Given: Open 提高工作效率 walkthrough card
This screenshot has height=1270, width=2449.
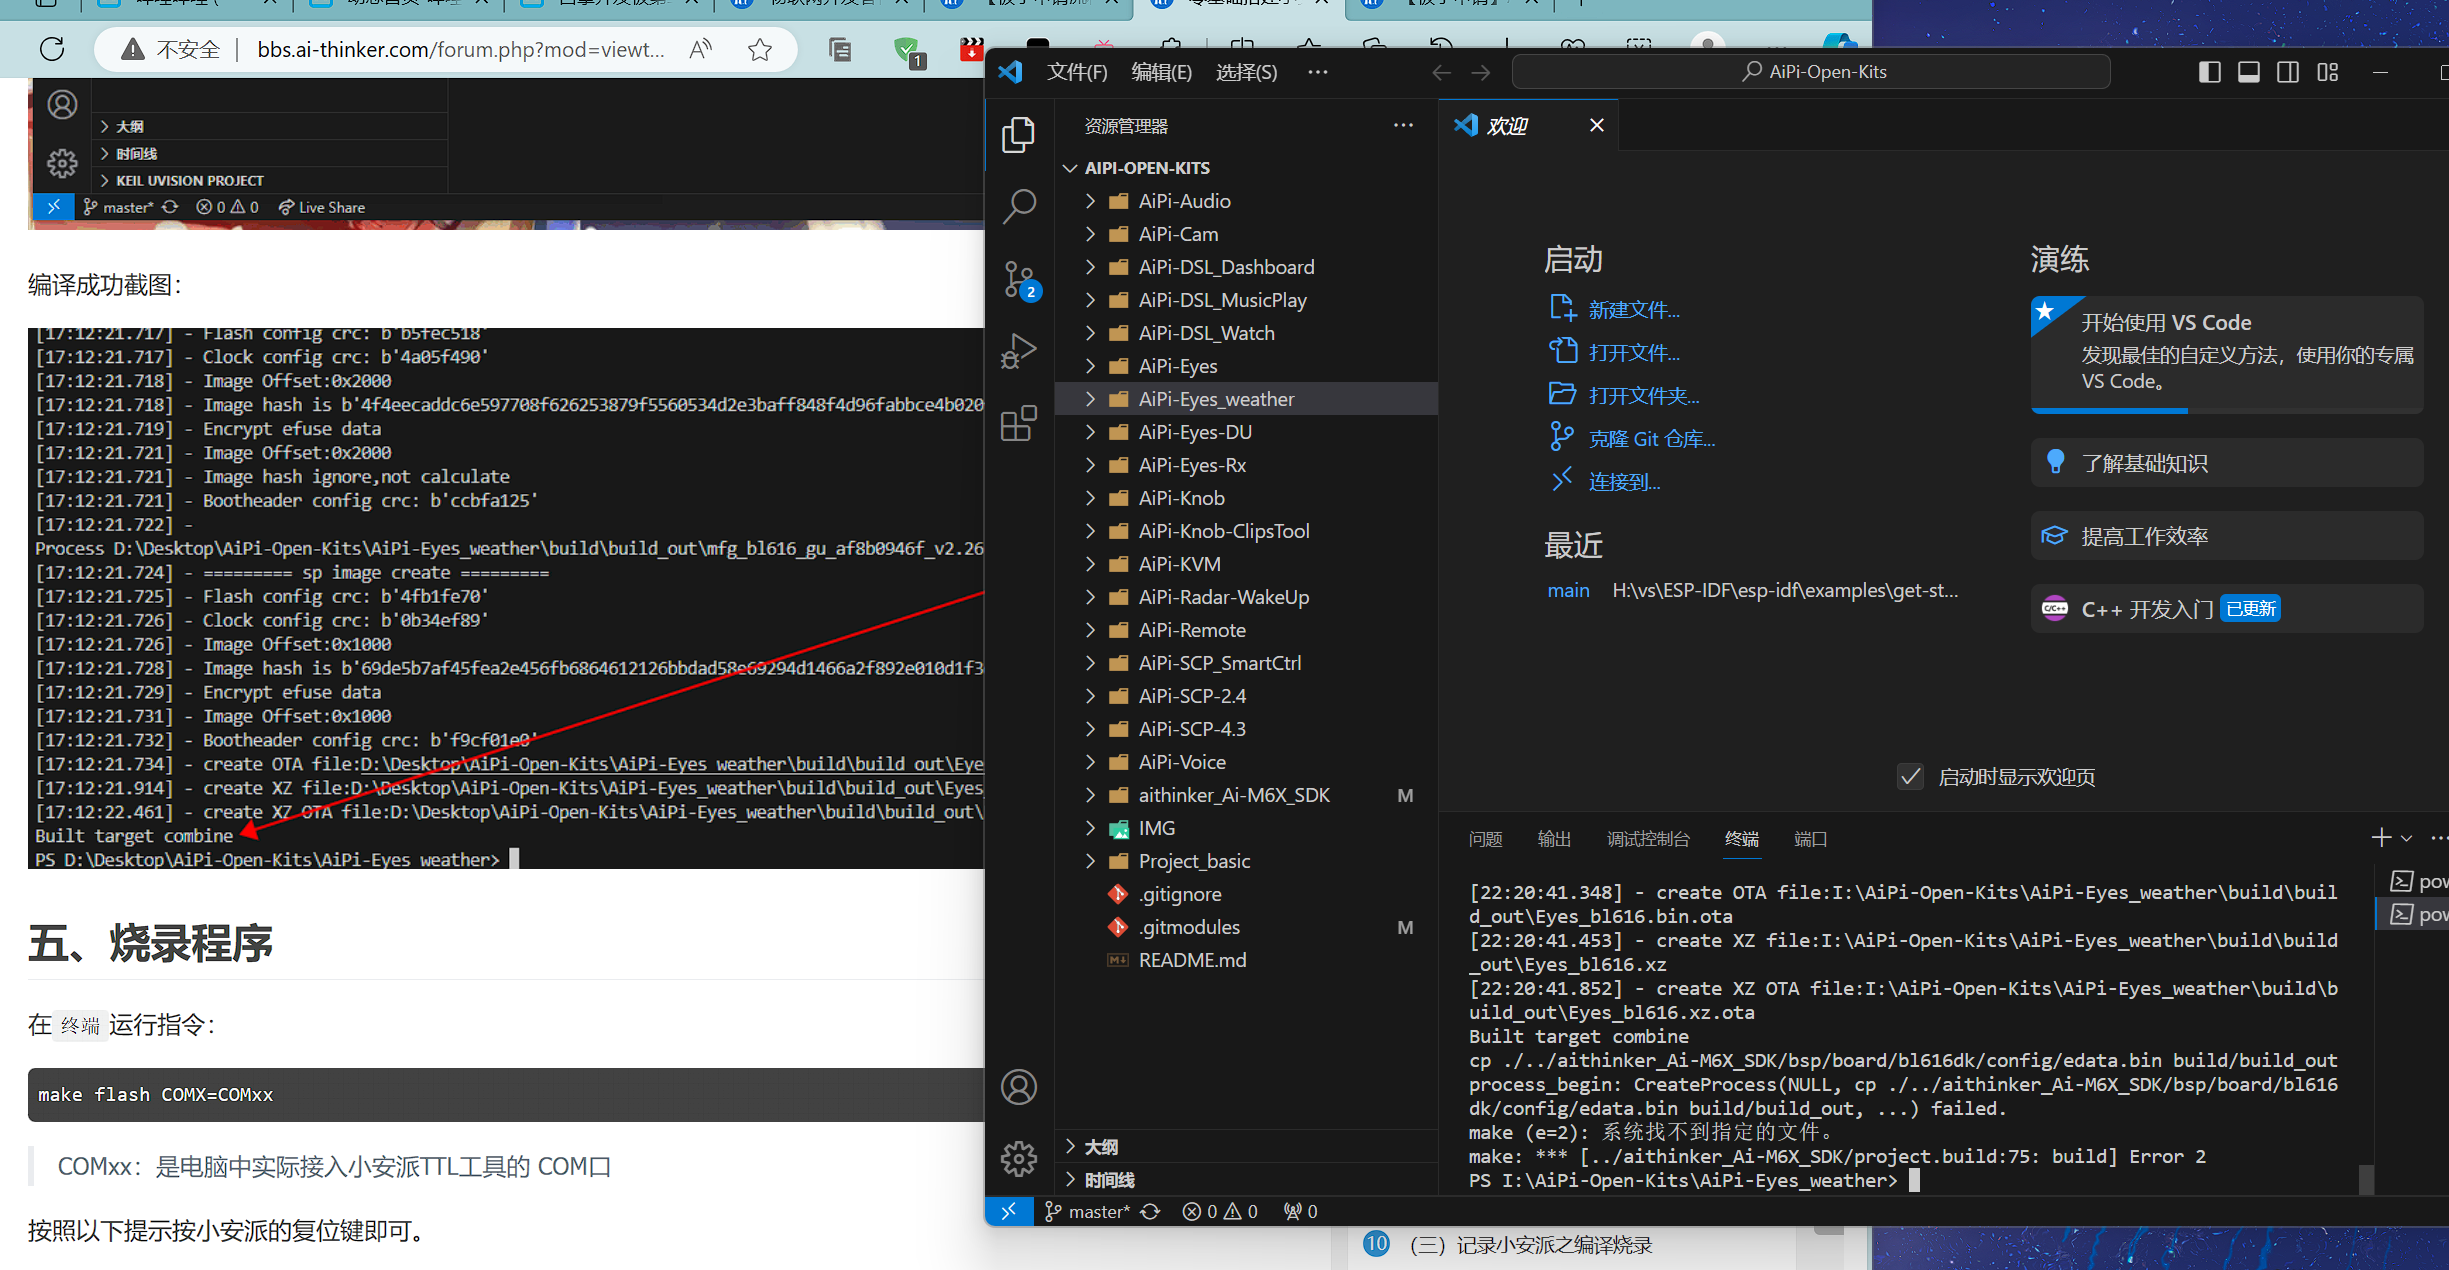Looking at the screenshot, I should point(2226,536).
